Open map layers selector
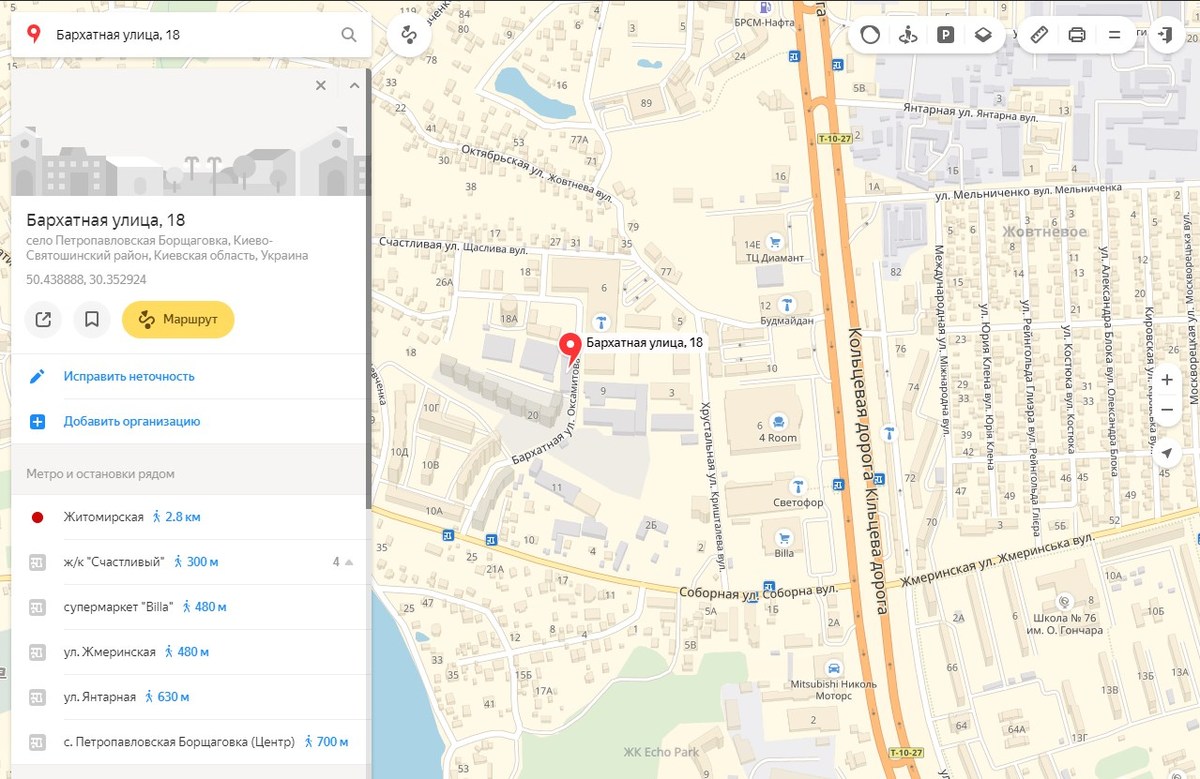This screenshot has width=1200, height=779. 983,35
